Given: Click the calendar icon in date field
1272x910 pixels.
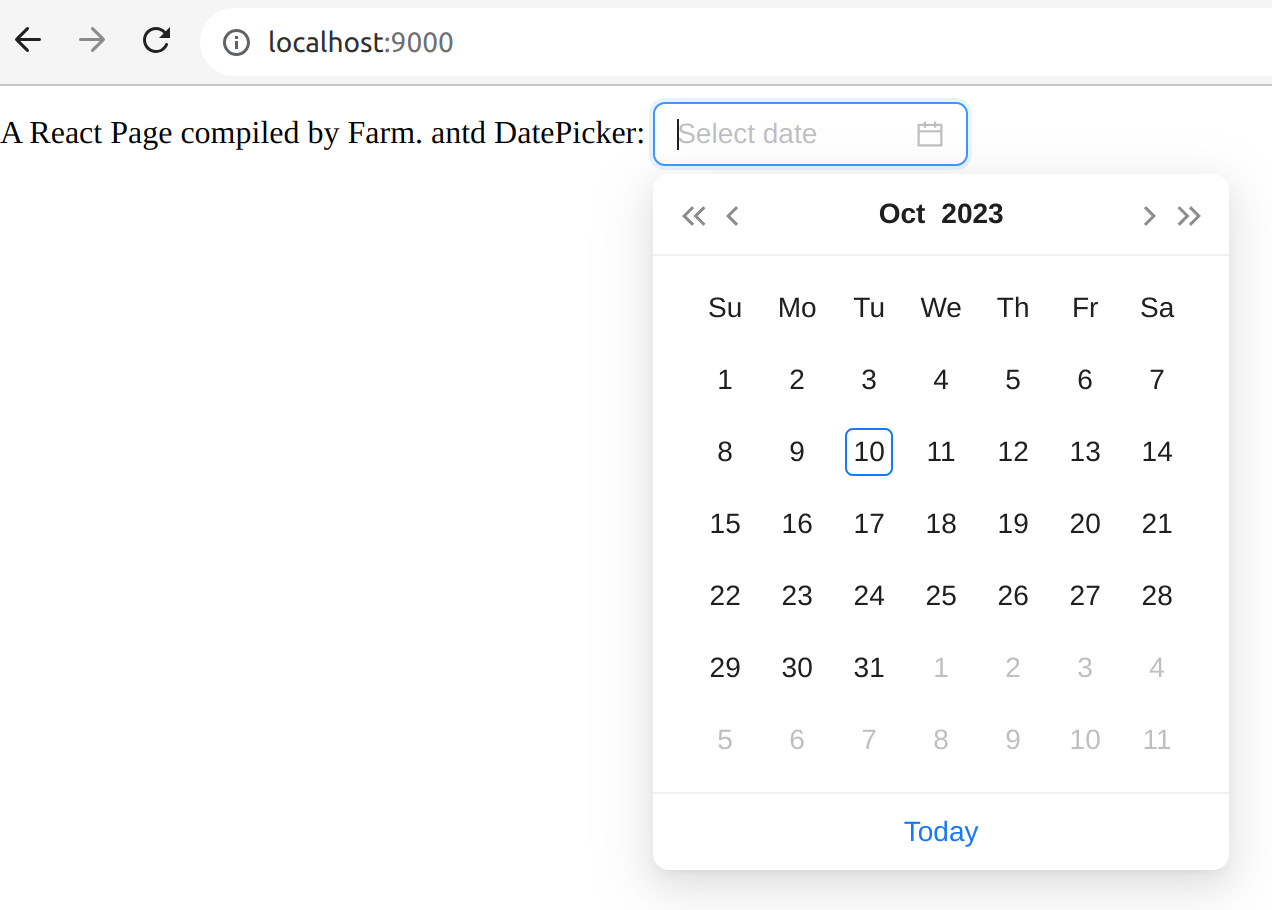Looking at the screenshot, I should [930, 134].
